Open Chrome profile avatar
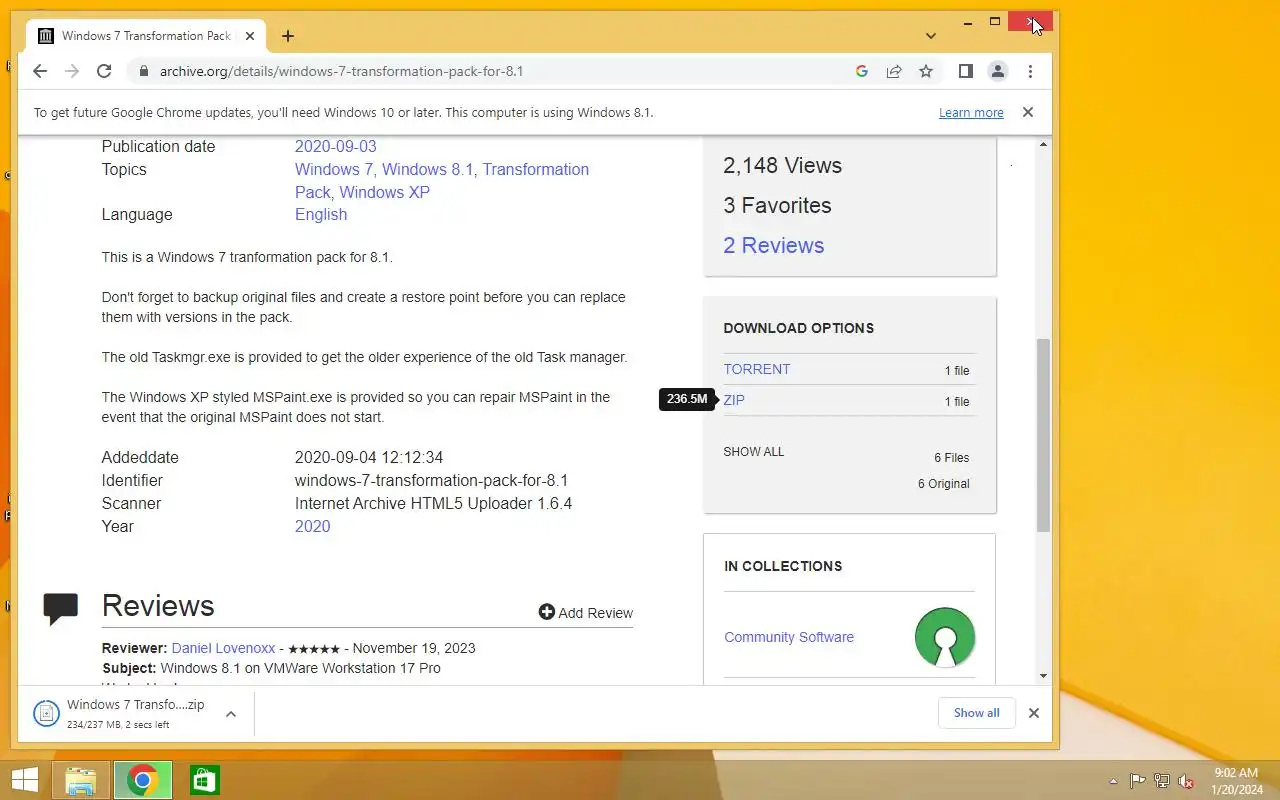Viewport: 1280px width, 800px height. pyautogui.click(x=998, y=71)
